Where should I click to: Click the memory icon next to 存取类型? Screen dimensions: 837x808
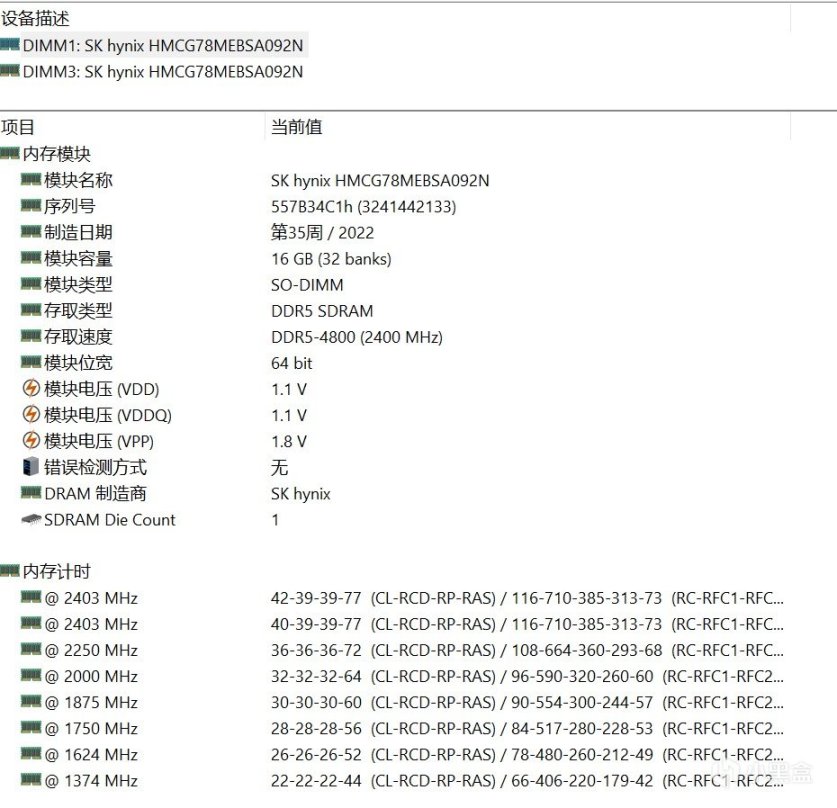point(31,310)
